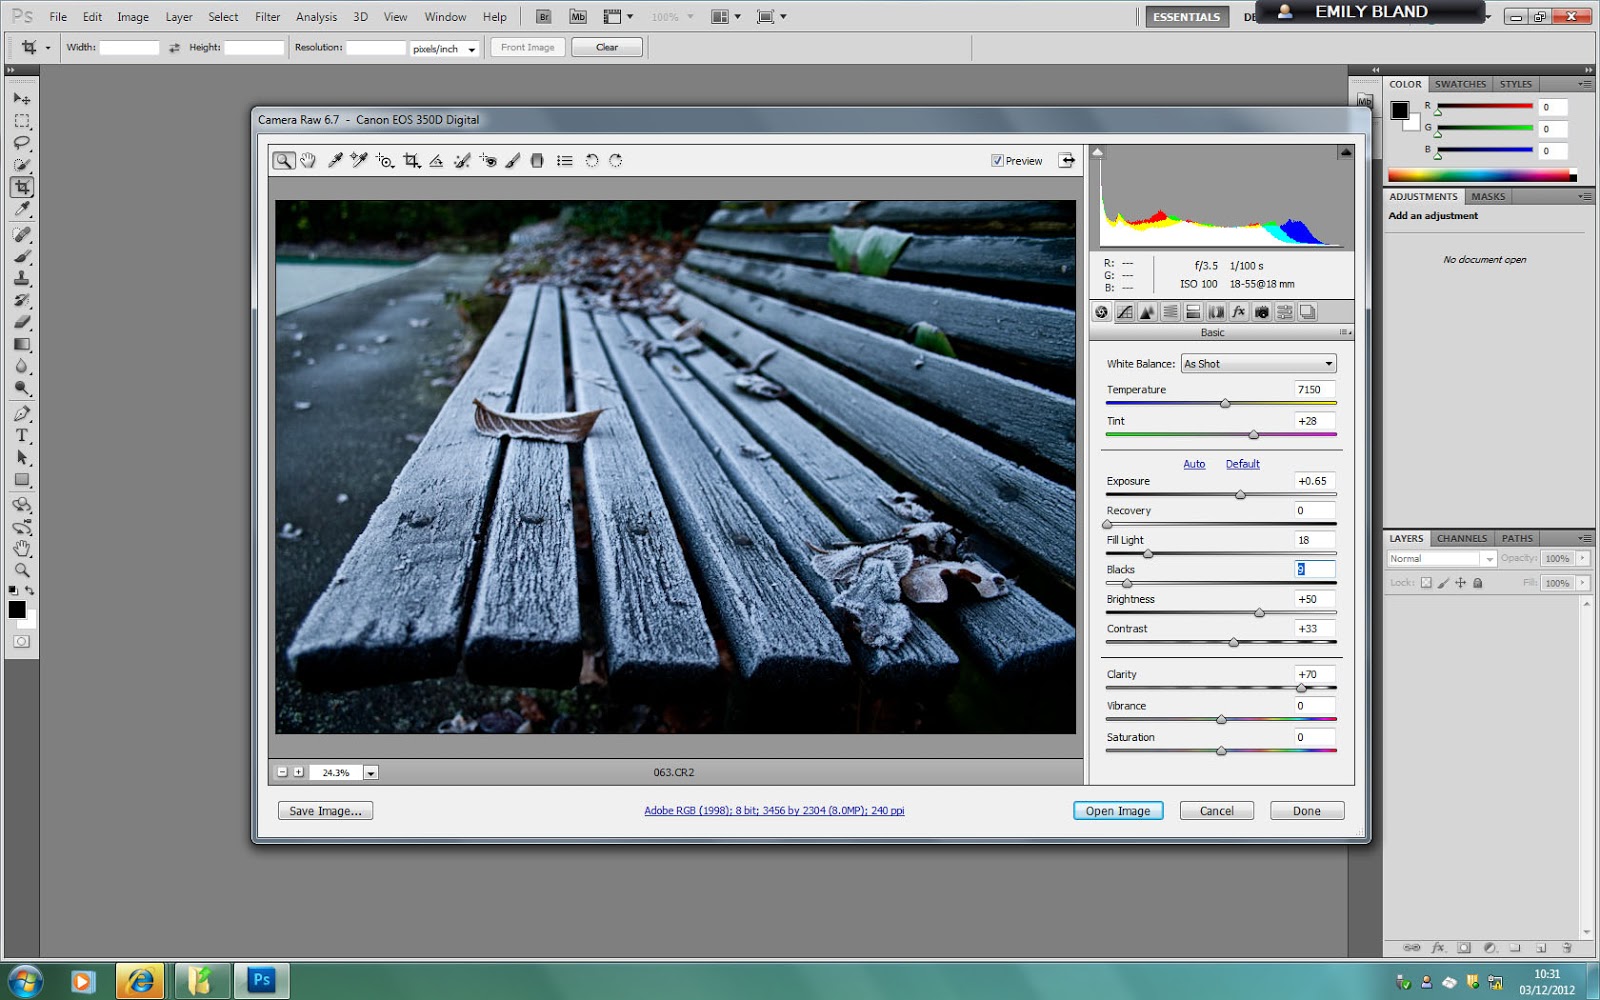Image resolution: width=1600 pixels, height=1000 pixels.
Task: Open the Presets panel tab
Action: coord(1285,312)
